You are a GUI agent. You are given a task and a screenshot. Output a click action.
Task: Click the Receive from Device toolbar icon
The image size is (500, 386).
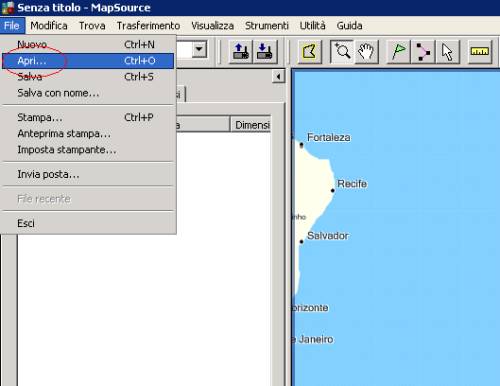[x=264, y=52]
